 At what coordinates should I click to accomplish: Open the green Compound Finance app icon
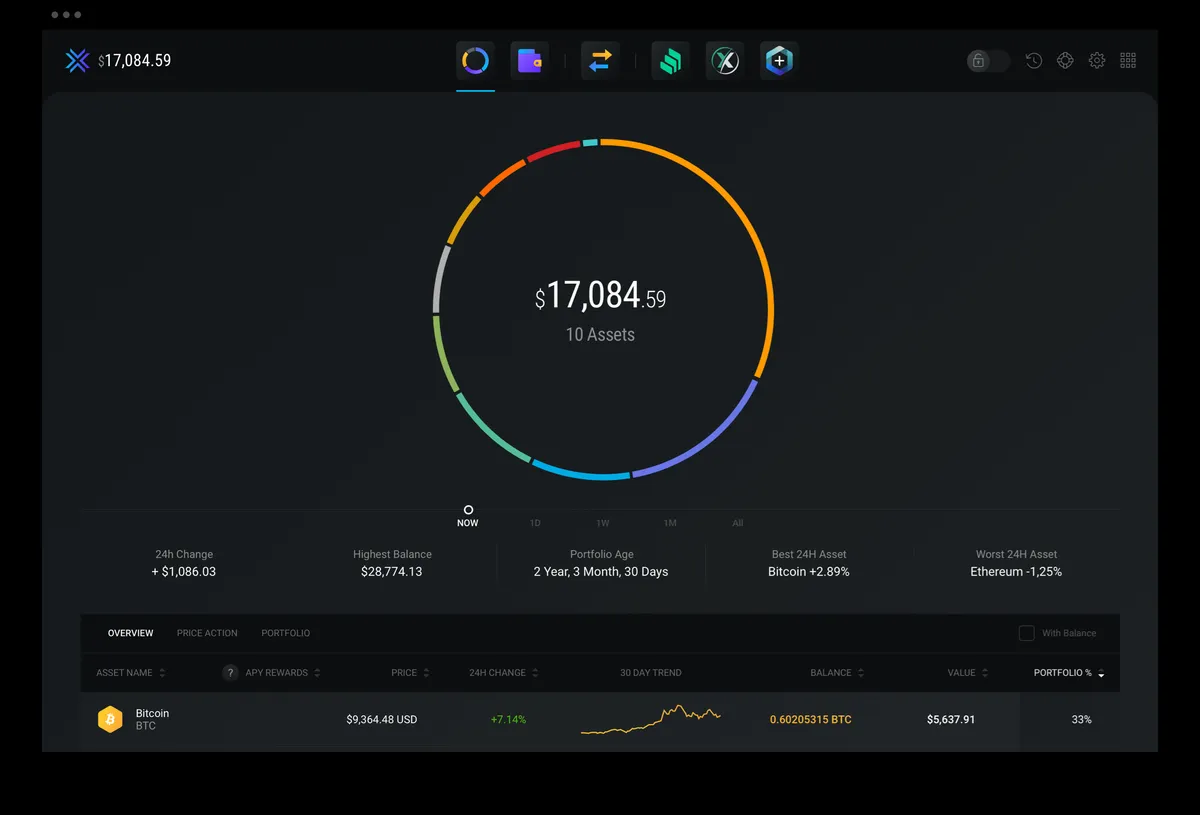tap(670, 61)
